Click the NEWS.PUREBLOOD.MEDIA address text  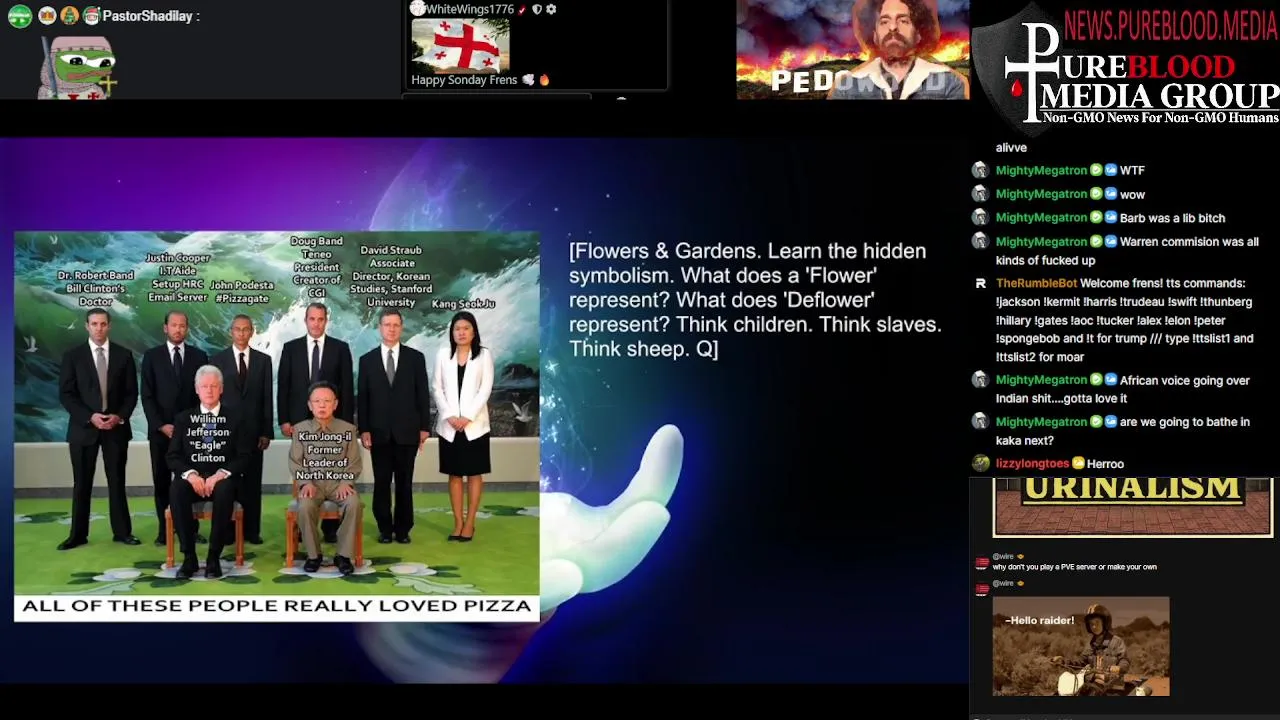pyautogui.click(x=1171, y=25)
